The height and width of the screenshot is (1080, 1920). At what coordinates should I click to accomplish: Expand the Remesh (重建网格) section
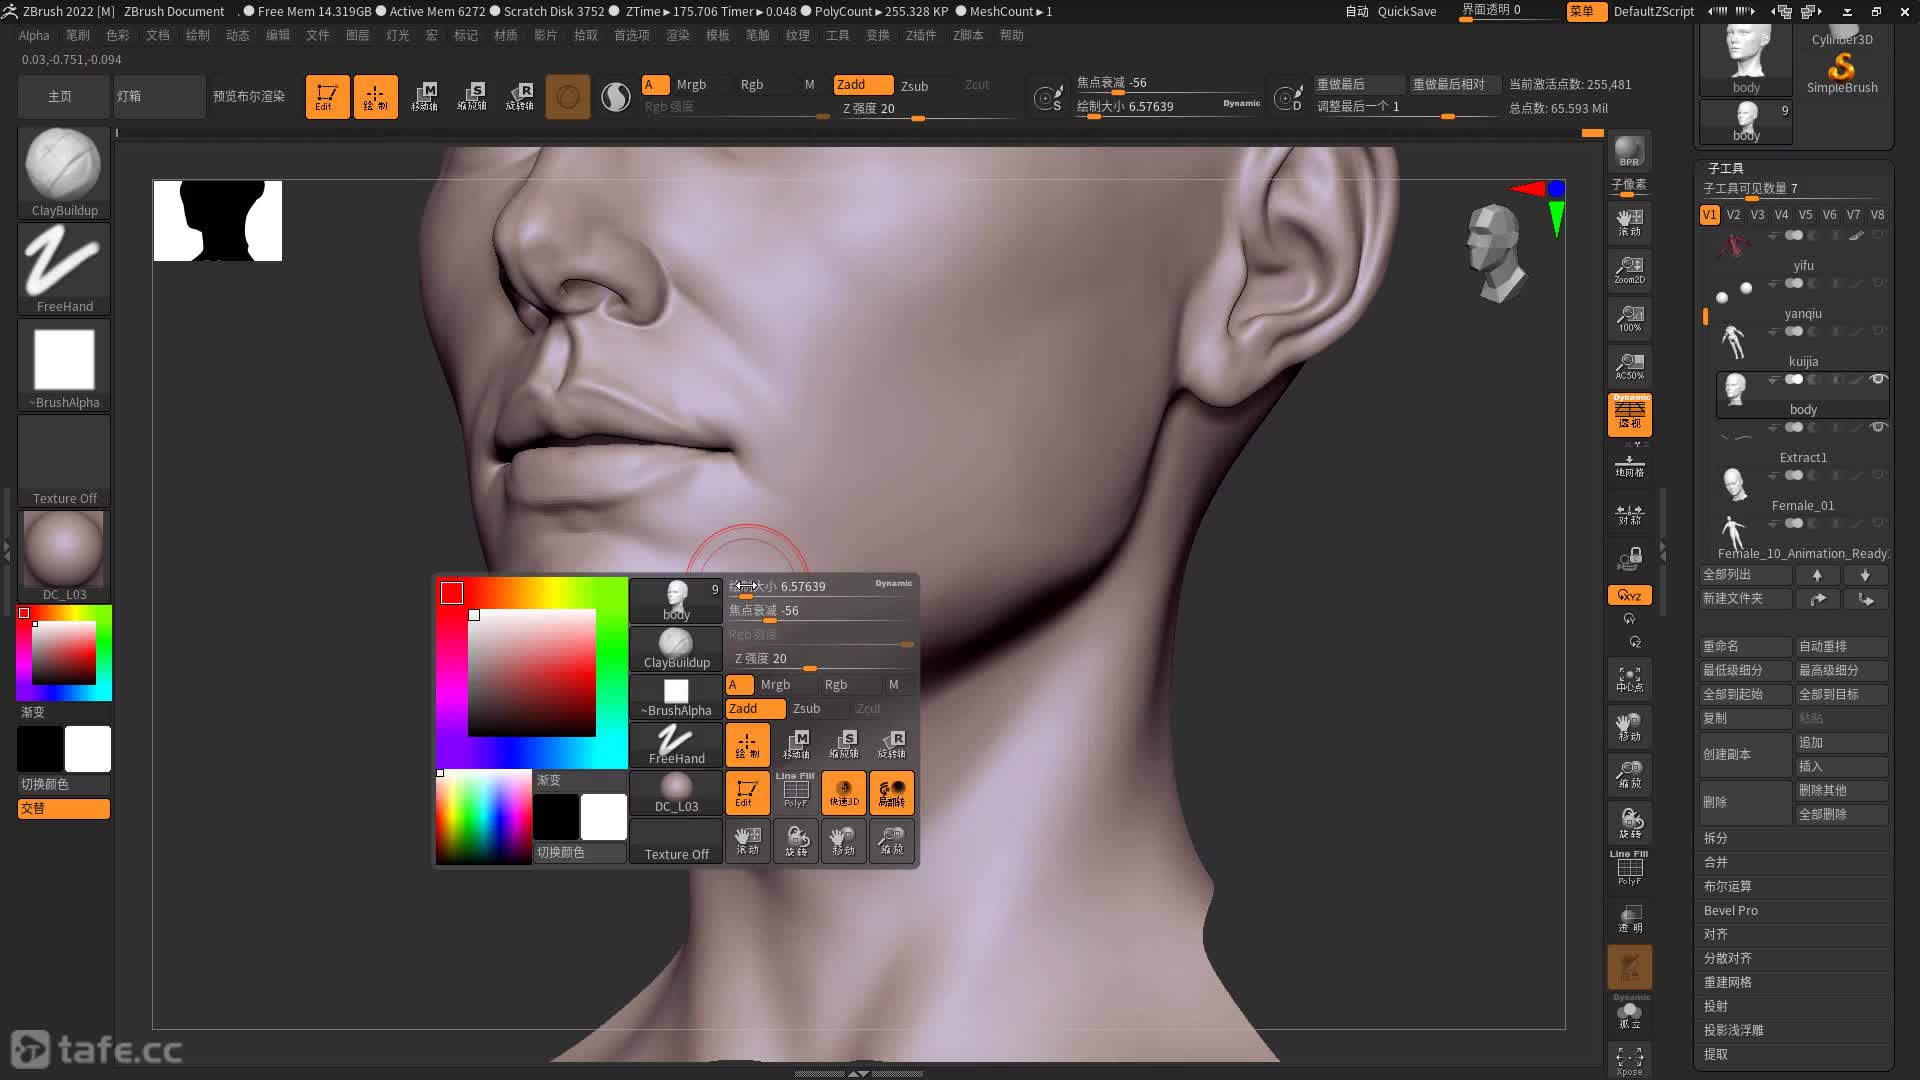(x=1793, y=982)
